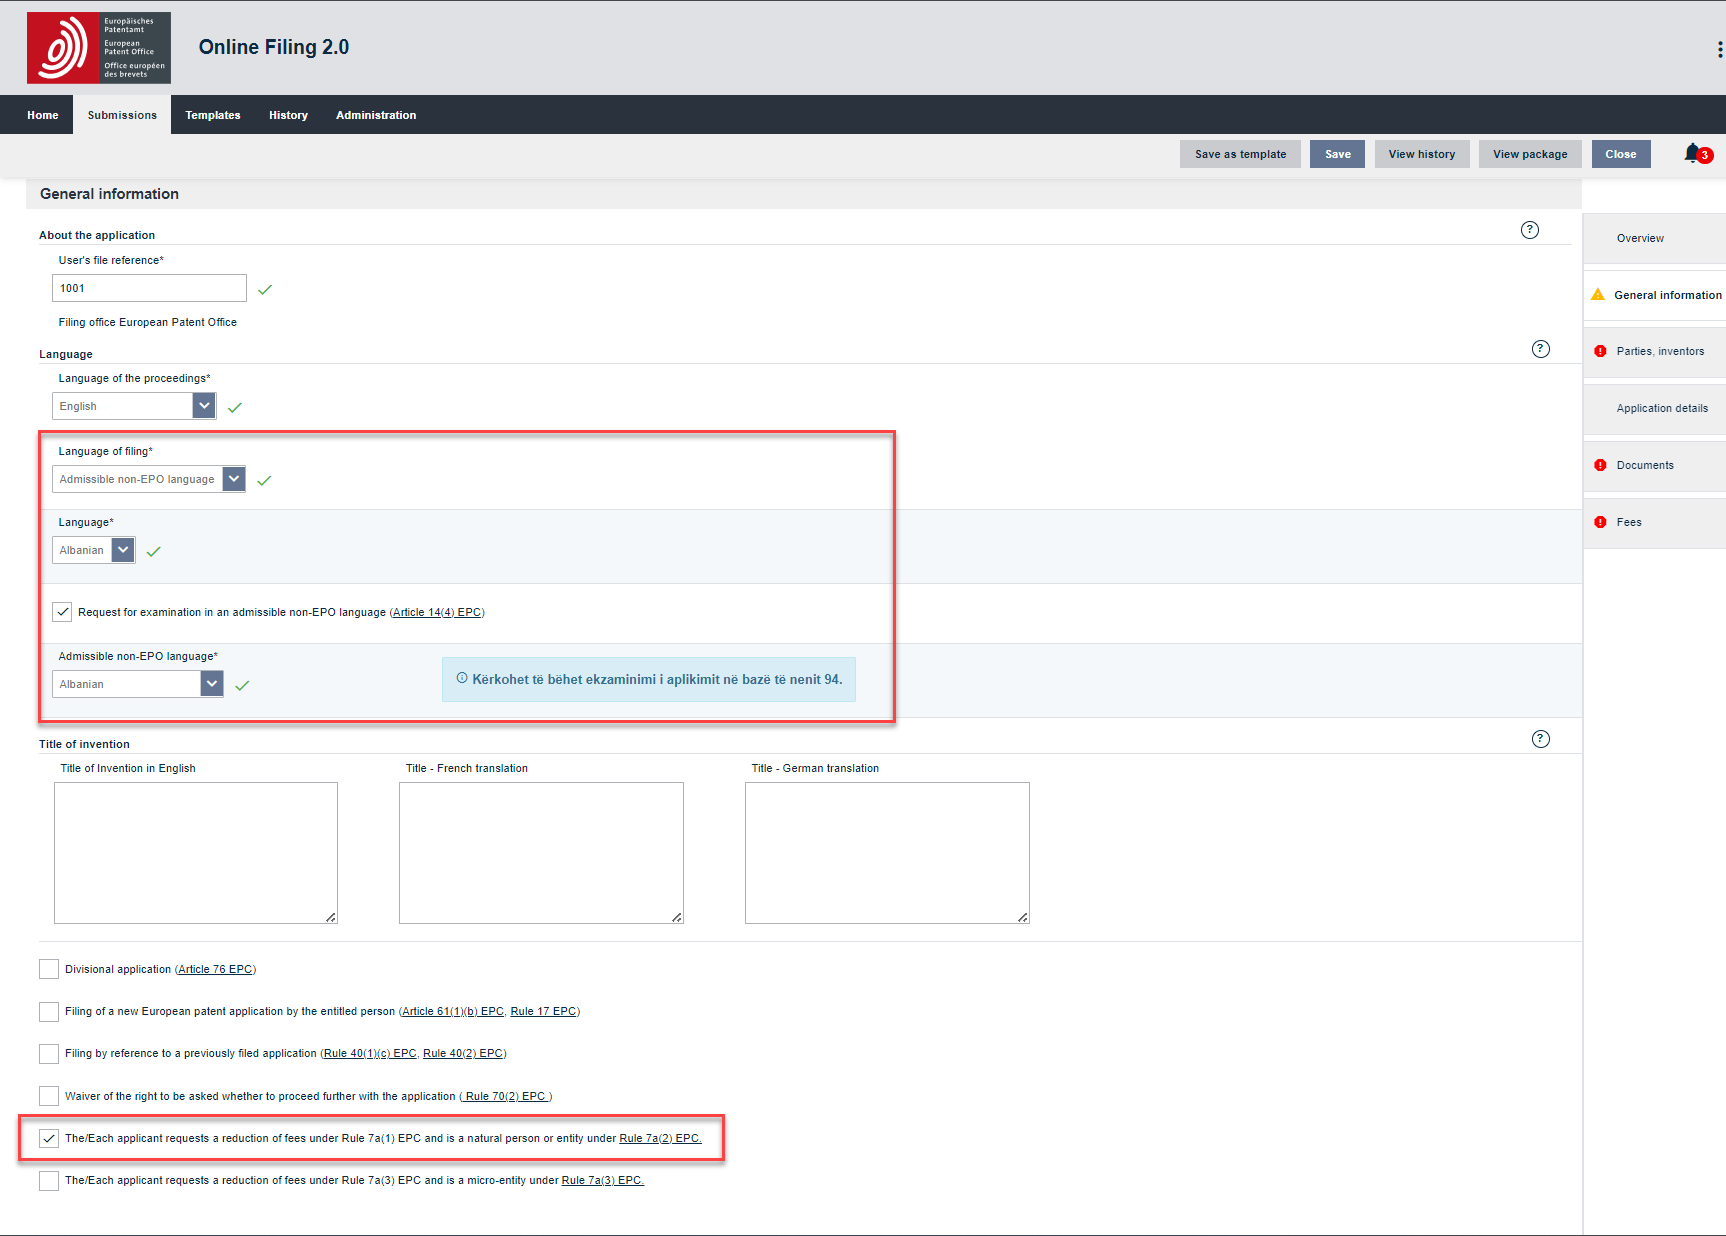Open help icon for Language section
This screenshot has height=1236, width=1726.
1540,349
